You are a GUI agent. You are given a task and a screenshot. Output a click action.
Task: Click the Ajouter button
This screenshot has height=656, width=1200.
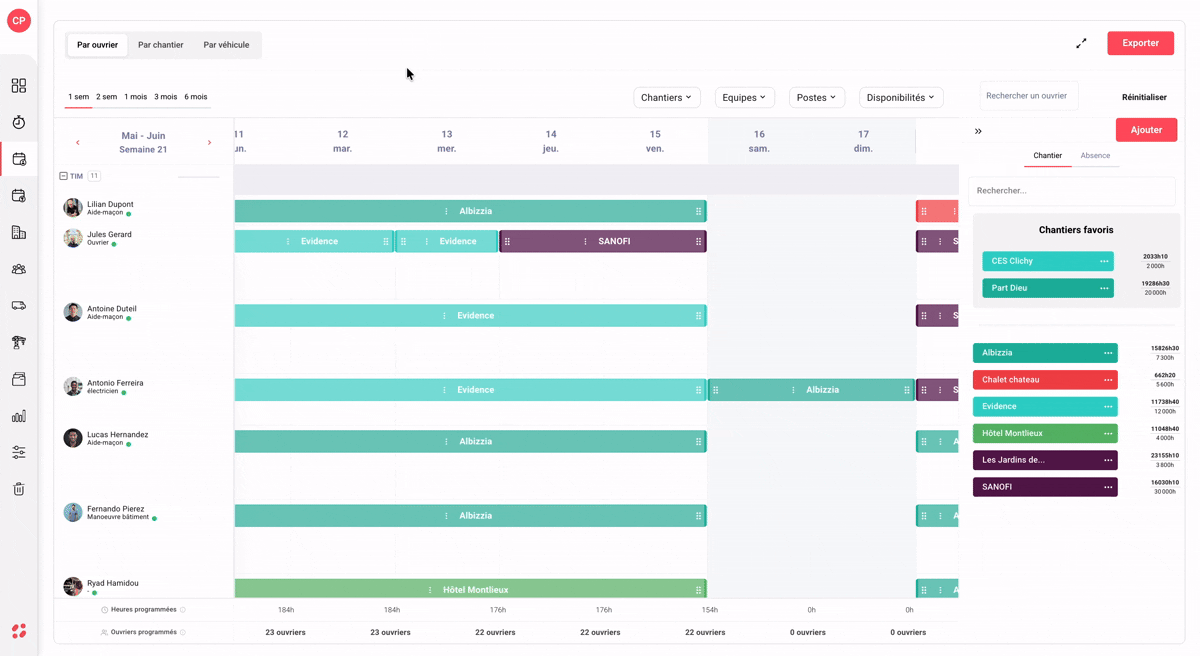[1146, 130]
